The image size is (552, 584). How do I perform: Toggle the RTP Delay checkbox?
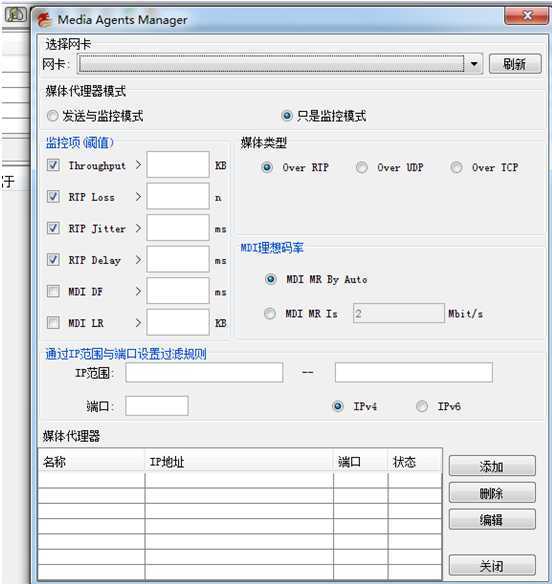(x=53, y=260)
